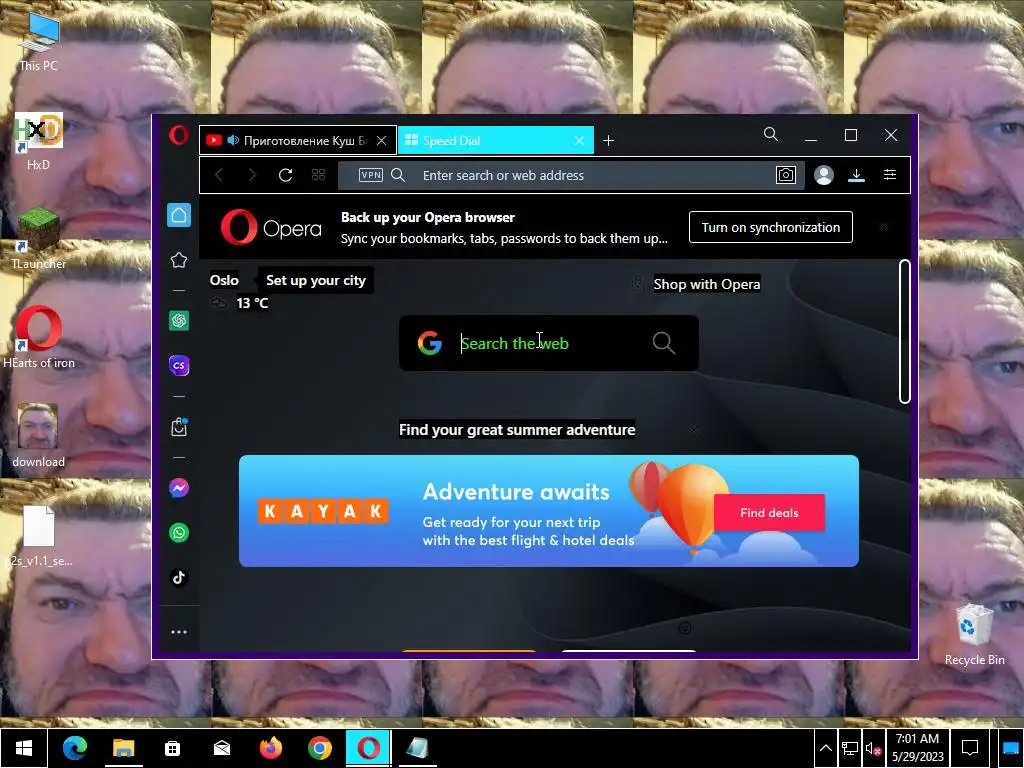Open the search tabs magnifier icon
Viewport: 1024px width, 768px height.
(x=771, y=135)
